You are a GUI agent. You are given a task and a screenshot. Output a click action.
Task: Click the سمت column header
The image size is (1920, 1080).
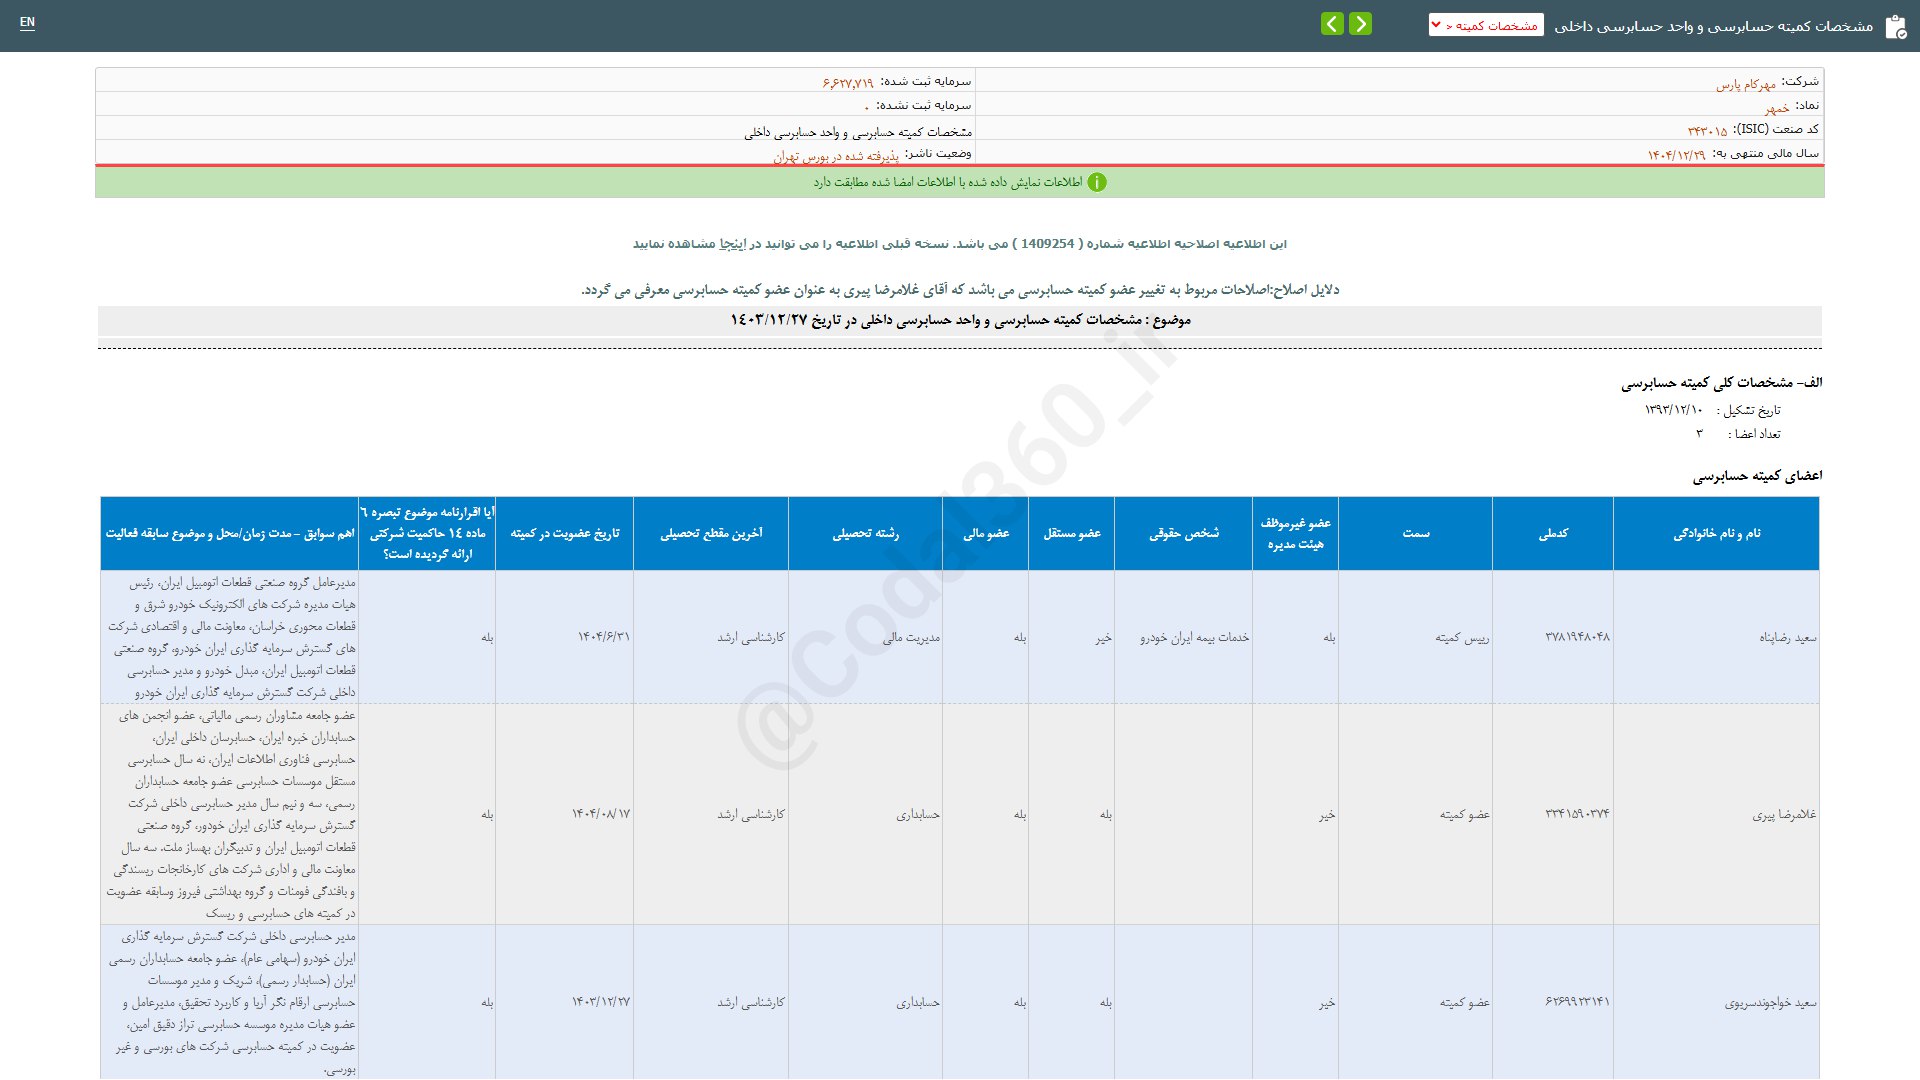pos(1416,533)
